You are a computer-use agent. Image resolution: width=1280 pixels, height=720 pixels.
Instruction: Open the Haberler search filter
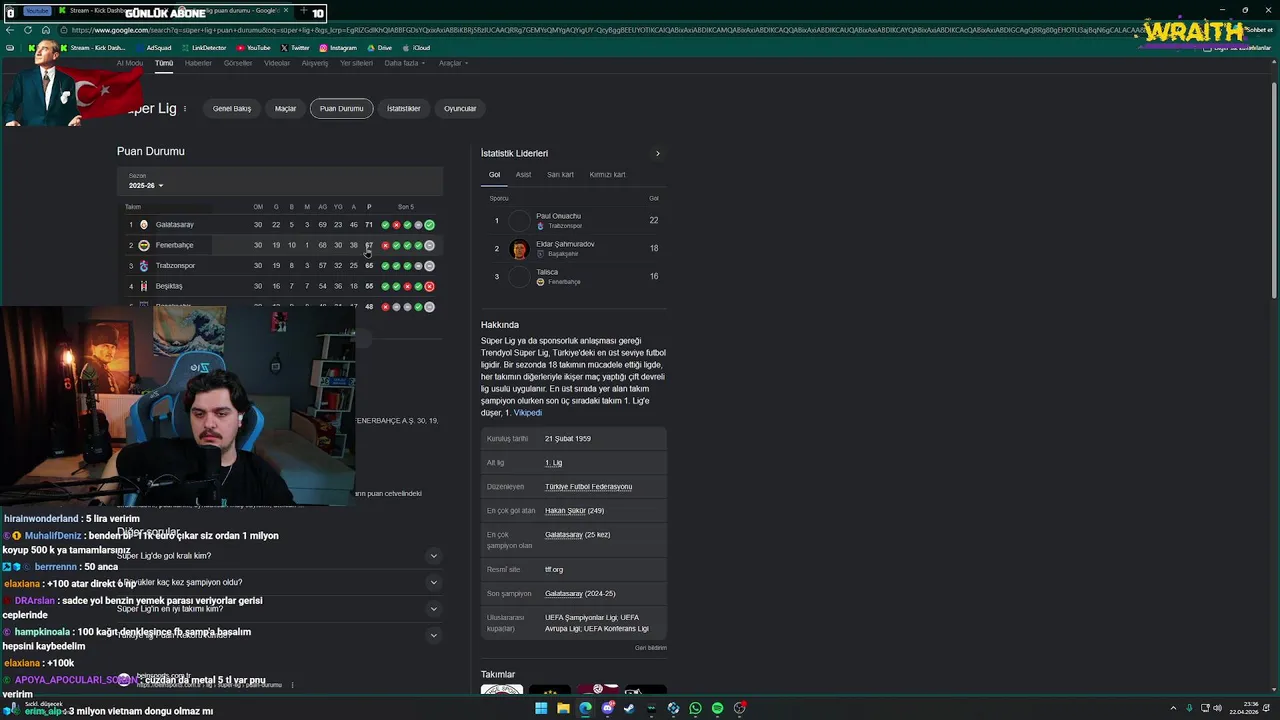click(x=198, y=63)
